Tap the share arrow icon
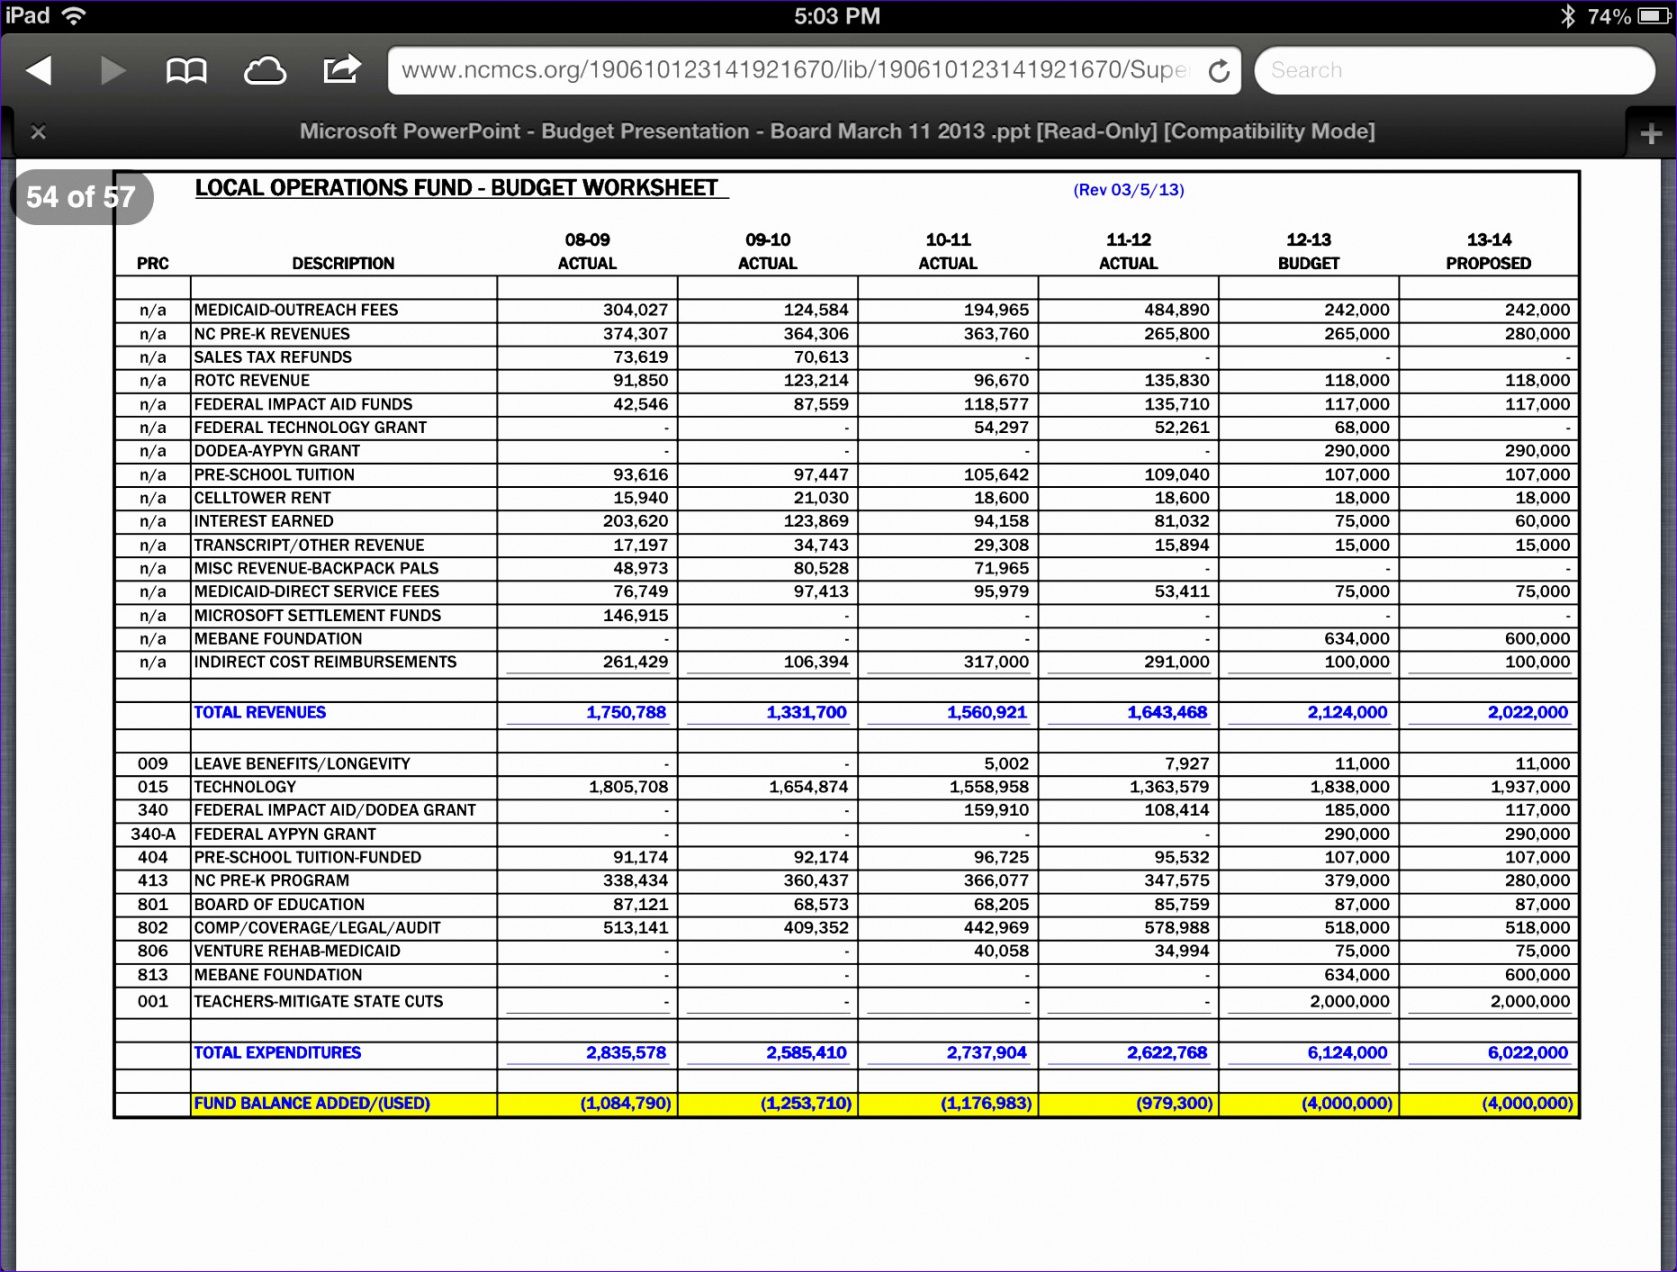 coord(341,69)
